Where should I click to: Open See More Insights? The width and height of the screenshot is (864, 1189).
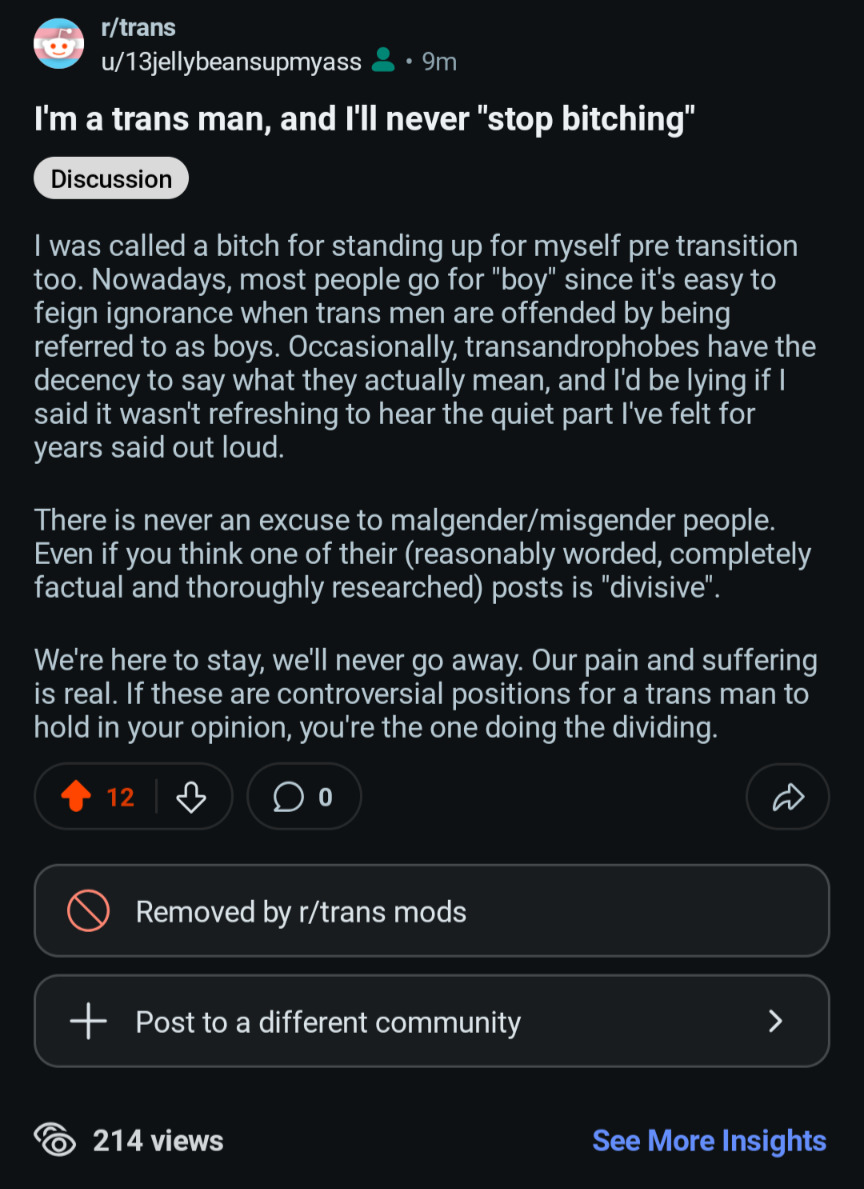point(709,1141)
